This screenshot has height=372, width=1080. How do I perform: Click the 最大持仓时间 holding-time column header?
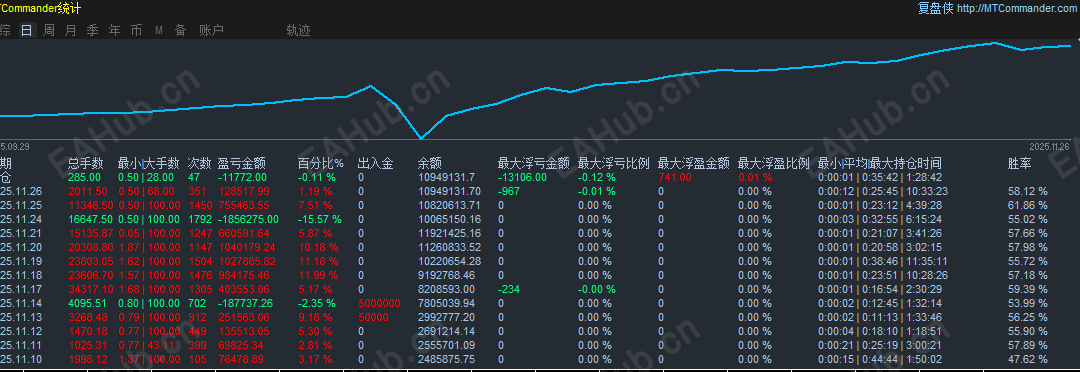[x=905, y=163]
